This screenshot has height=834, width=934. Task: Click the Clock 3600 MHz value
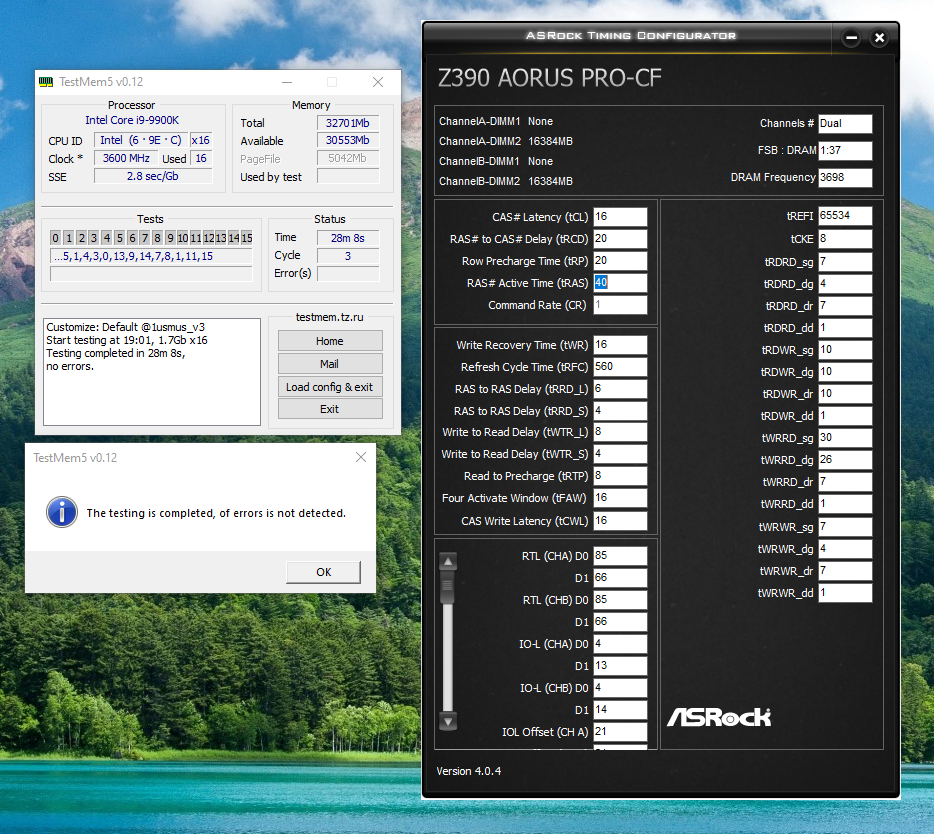click(x=126, y=158)
